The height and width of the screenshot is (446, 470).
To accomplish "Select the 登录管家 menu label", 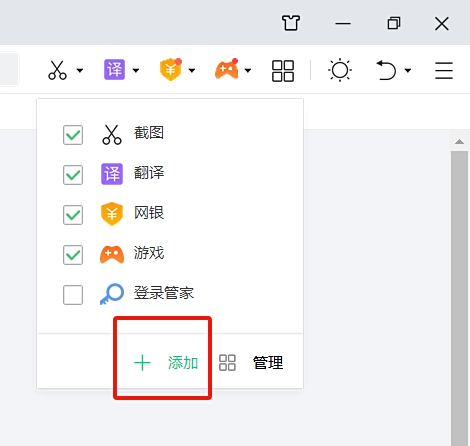I will coord(164,293).
